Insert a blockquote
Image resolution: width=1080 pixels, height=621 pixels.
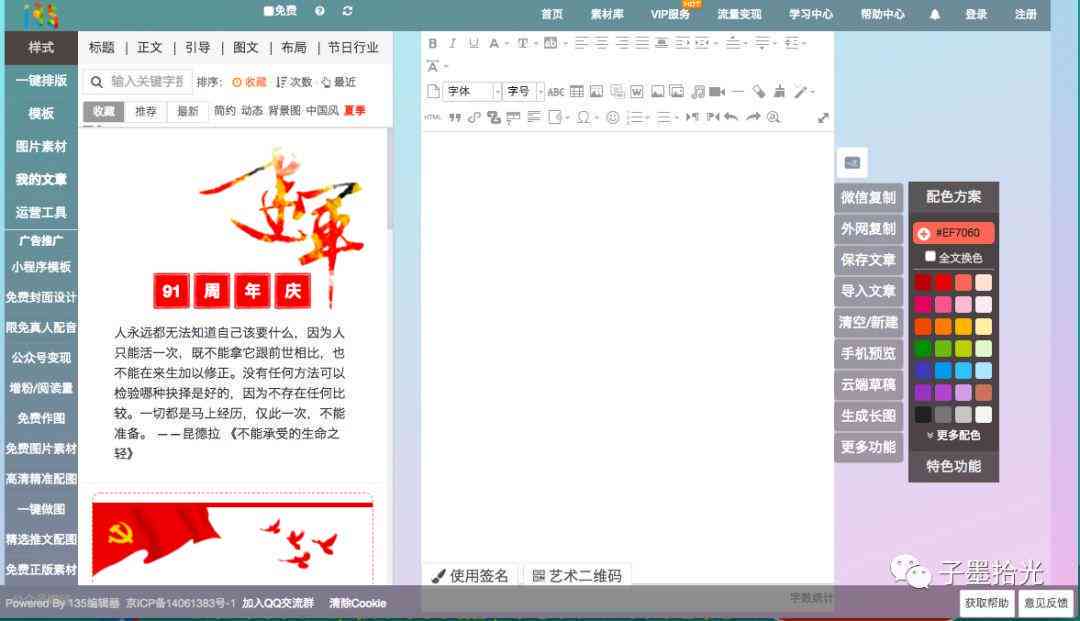tap(455, 118)
